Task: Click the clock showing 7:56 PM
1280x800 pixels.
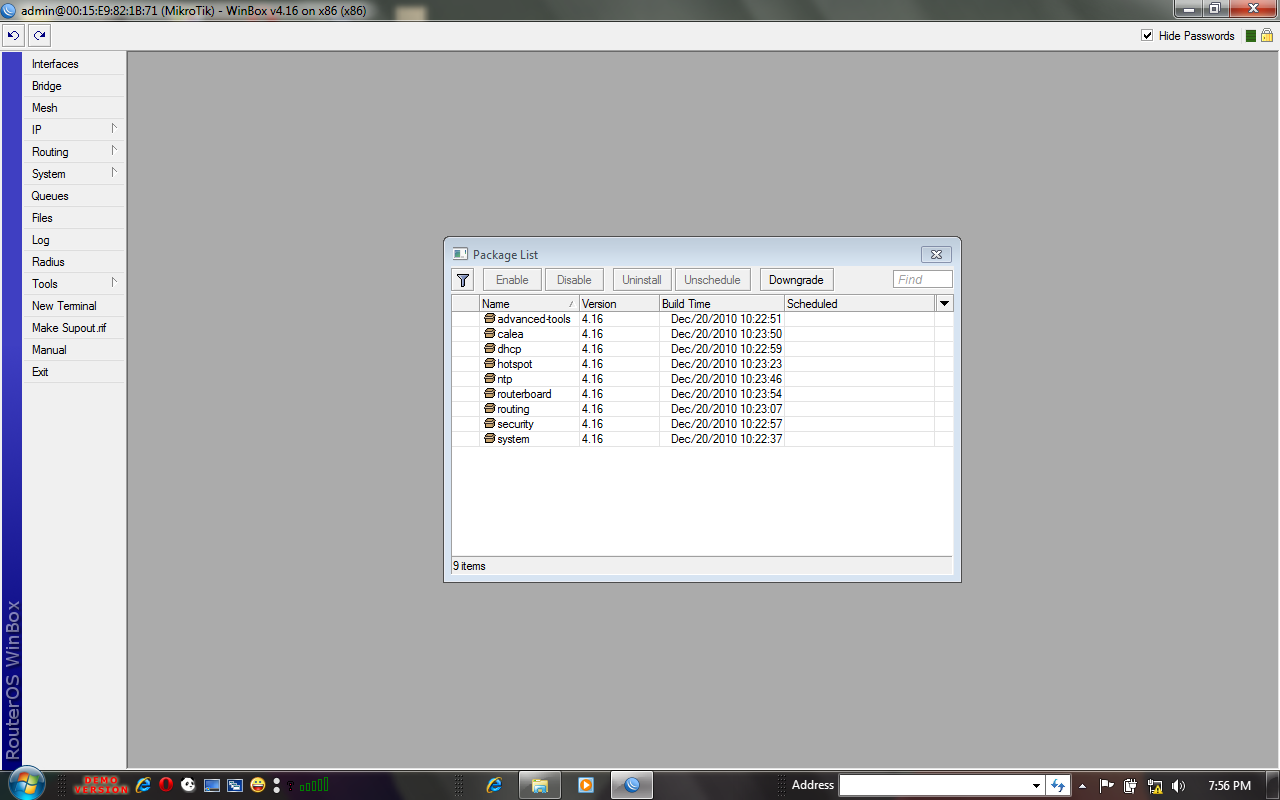Action: click(1229, 786)
